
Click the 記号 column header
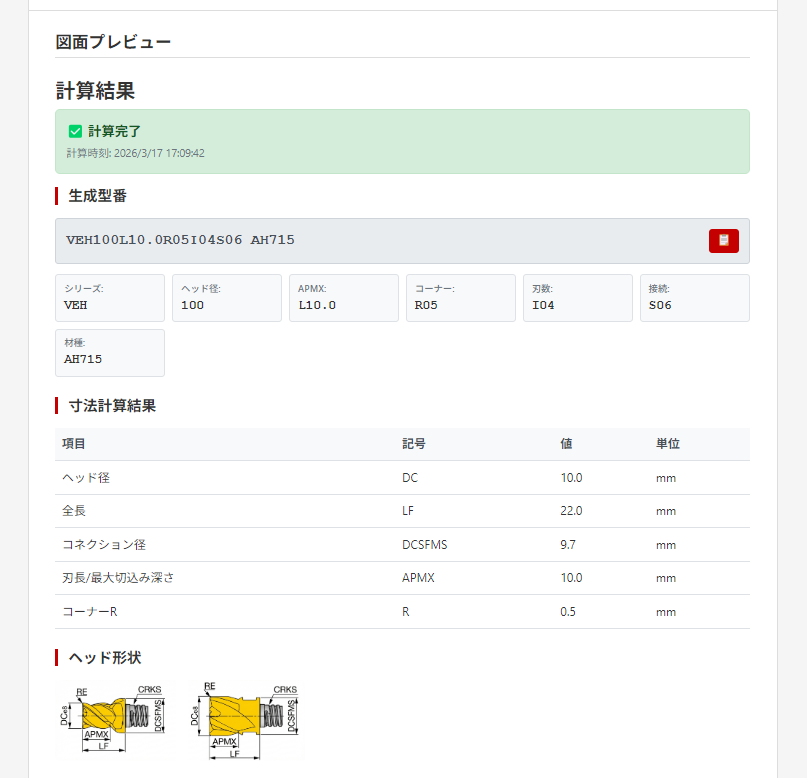414,444
